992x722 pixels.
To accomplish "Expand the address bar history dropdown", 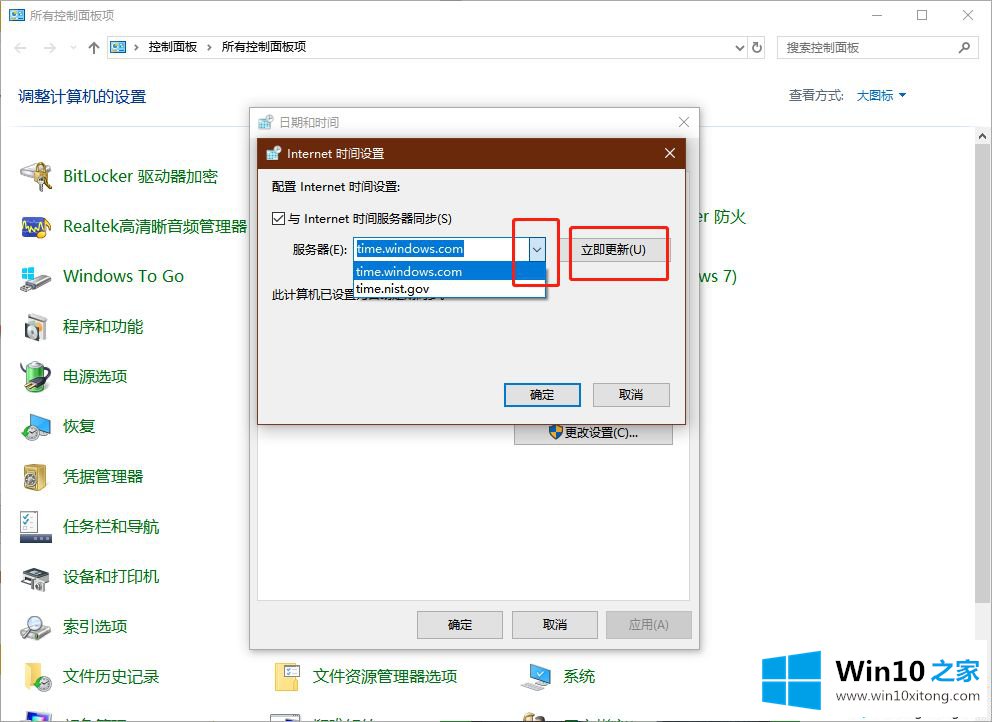I will [739, 47].
